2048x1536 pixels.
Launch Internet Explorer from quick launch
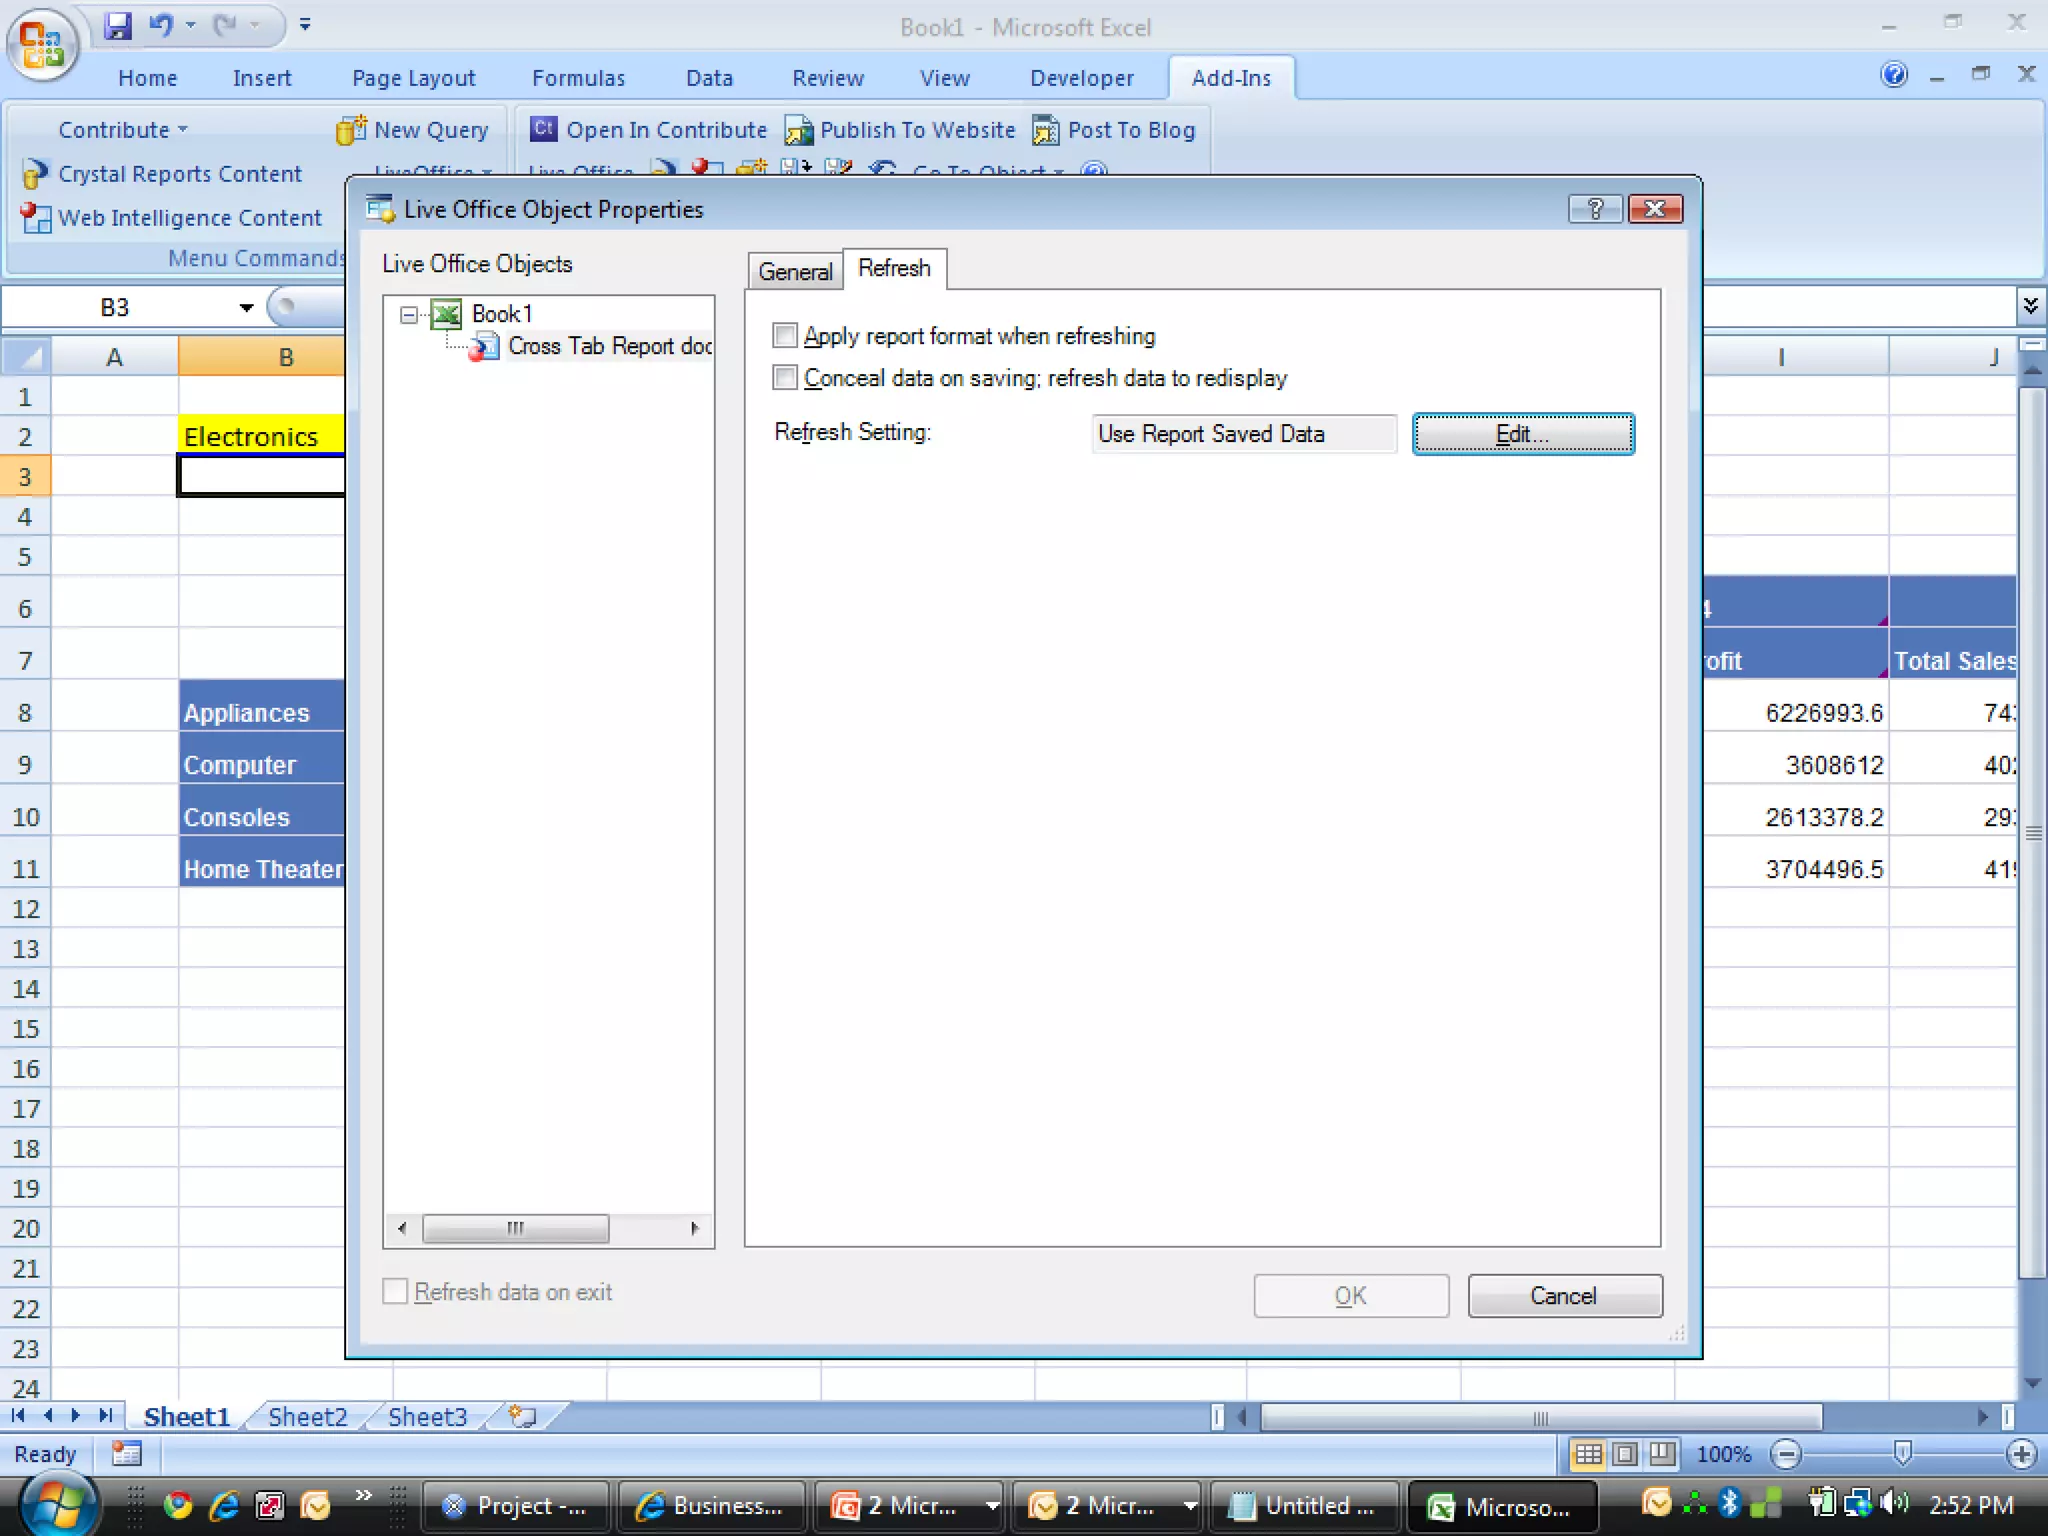coord(224,1505)
